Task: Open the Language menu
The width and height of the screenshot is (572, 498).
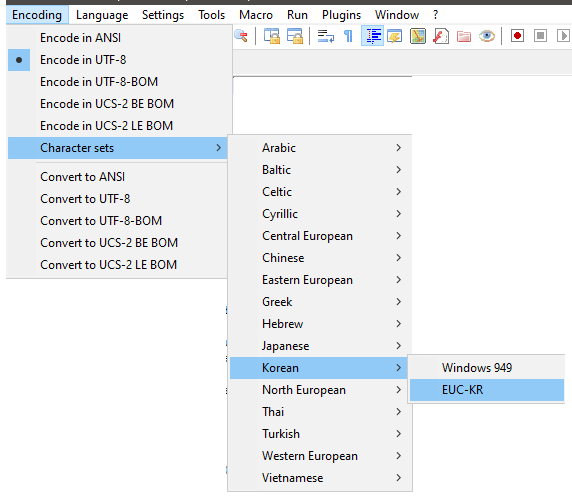Action: point(102,15)
